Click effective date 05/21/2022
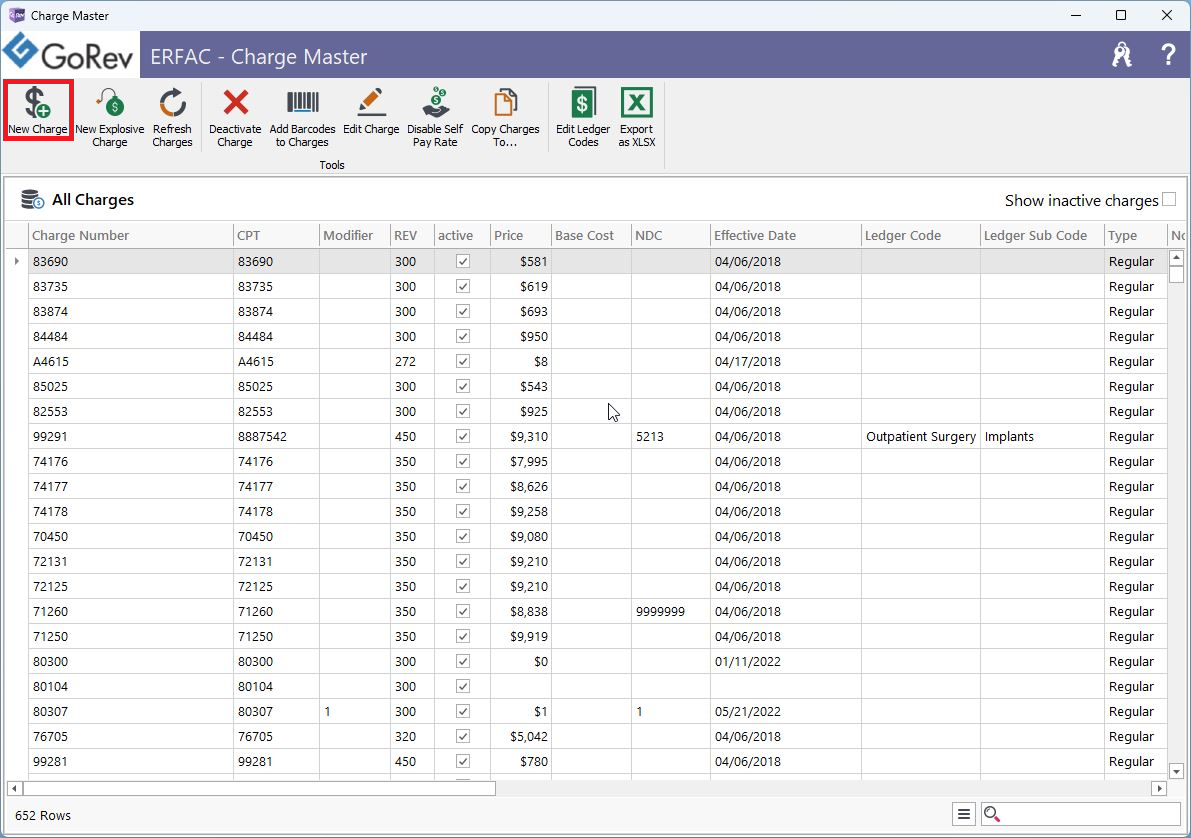This screenshot has width=1191, height=838. [785, 711]
